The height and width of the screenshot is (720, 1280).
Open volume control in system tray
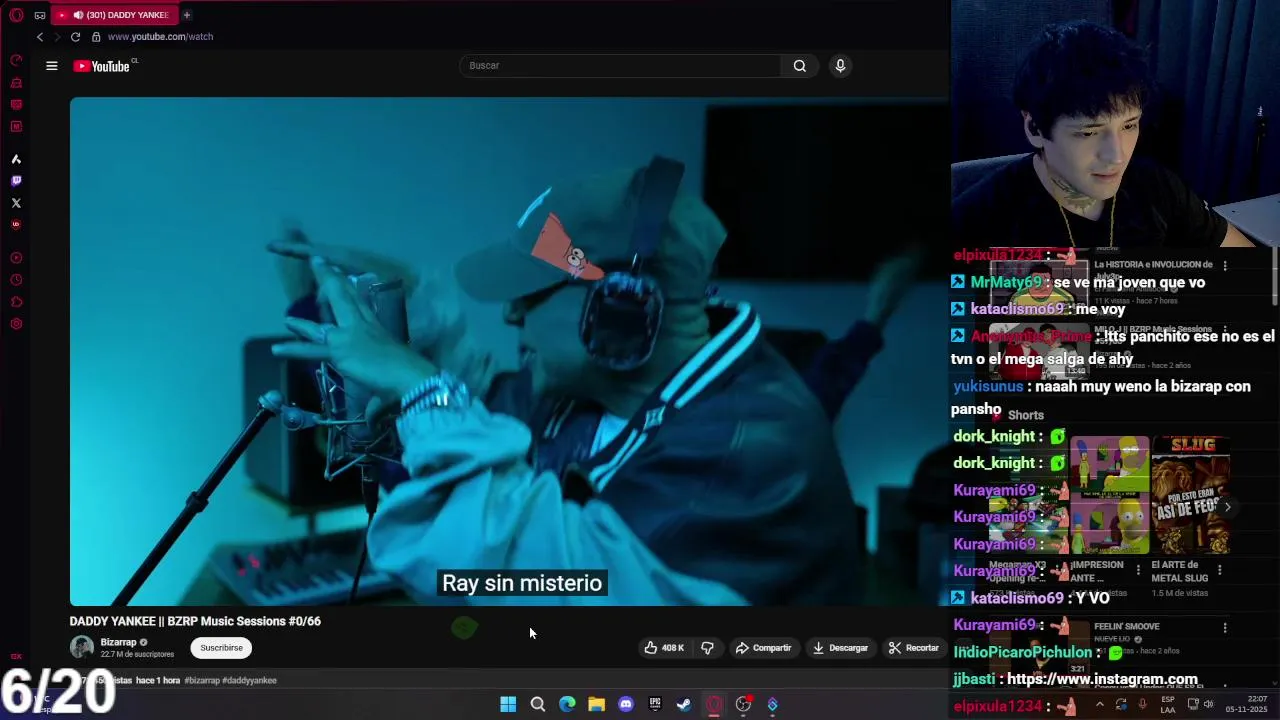pyautogui.click(x=1209, y=704)
